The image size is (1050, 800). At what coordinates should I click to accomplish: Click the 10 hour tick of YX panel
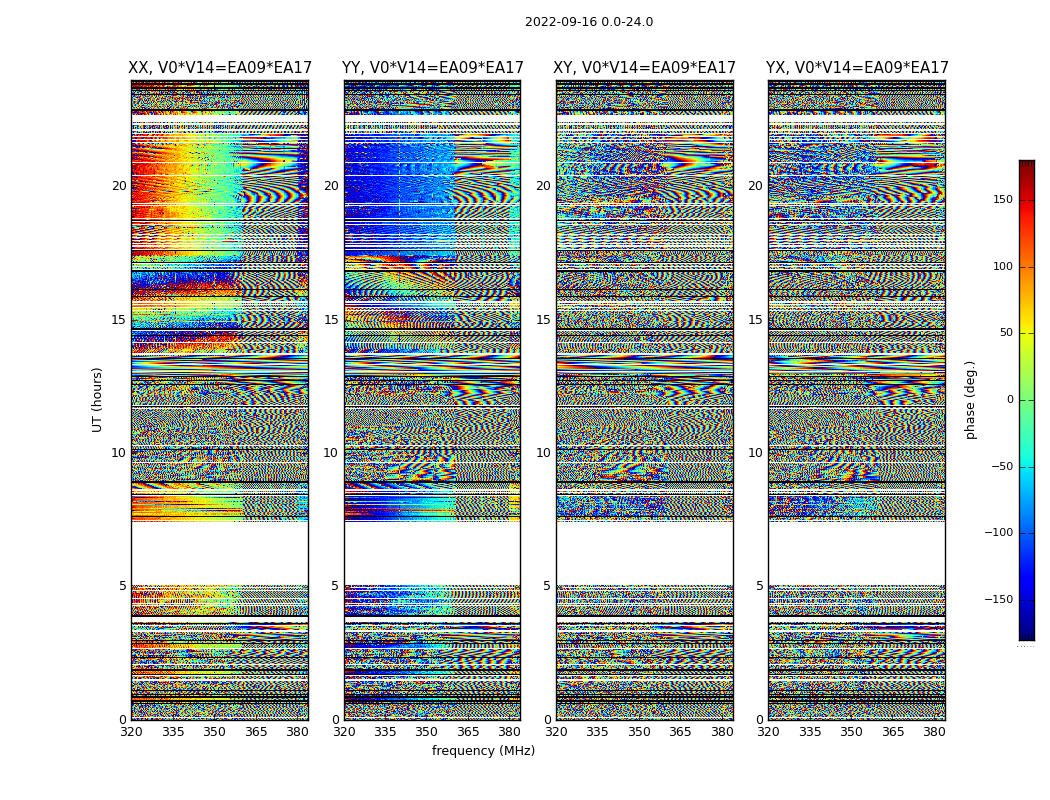(756, 453)
